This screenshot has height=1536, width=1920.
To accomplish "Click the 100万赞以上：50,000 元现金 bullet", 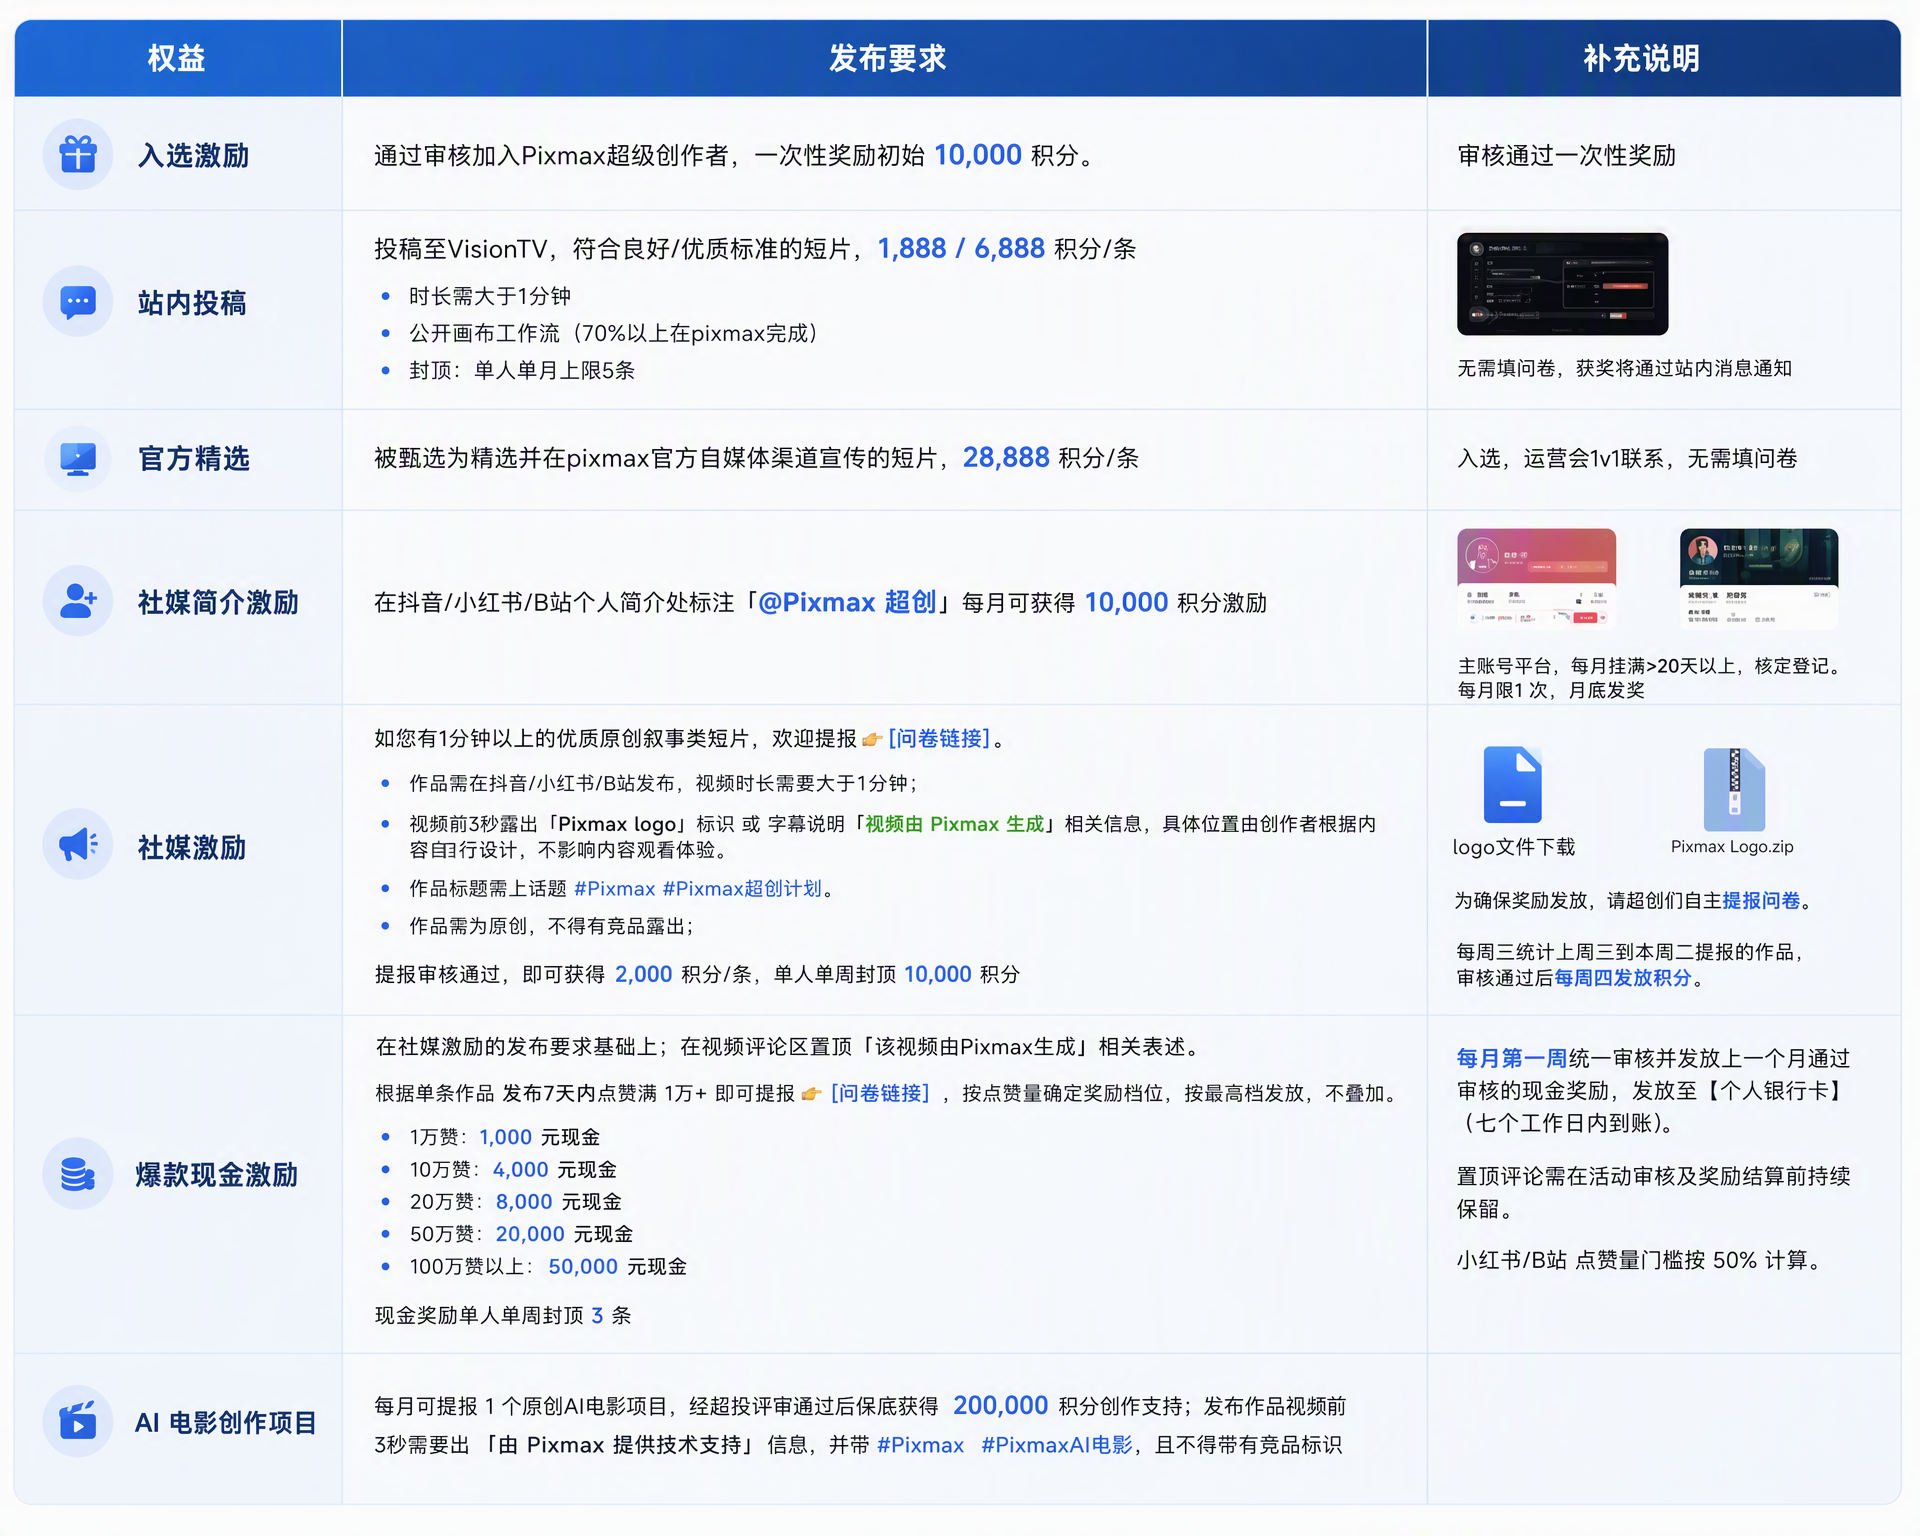I will pyautogui.click(x=548, y=1266).
